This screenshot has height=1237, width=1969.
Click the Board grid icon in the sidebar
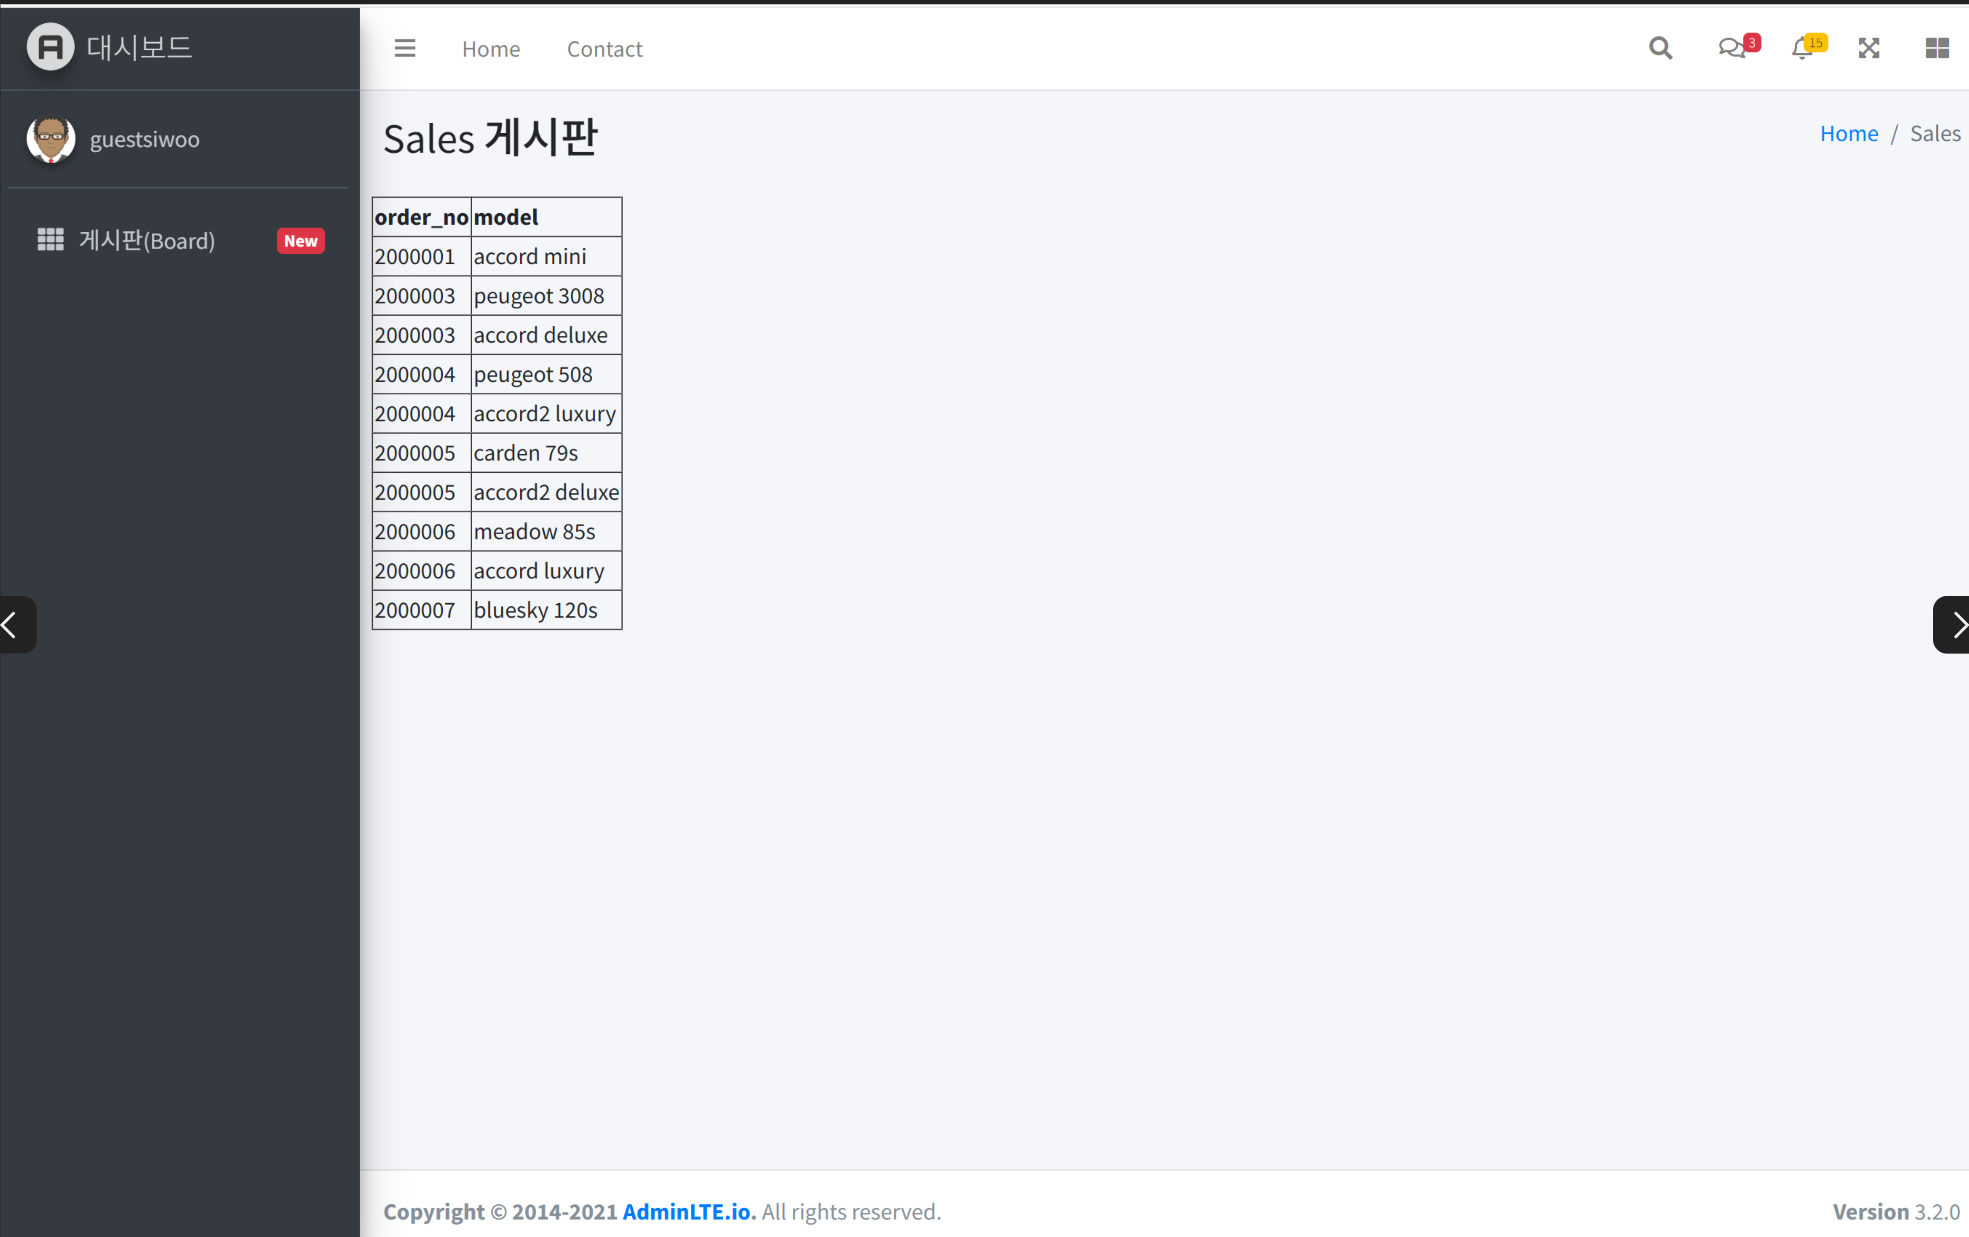[x=50, y=240]
